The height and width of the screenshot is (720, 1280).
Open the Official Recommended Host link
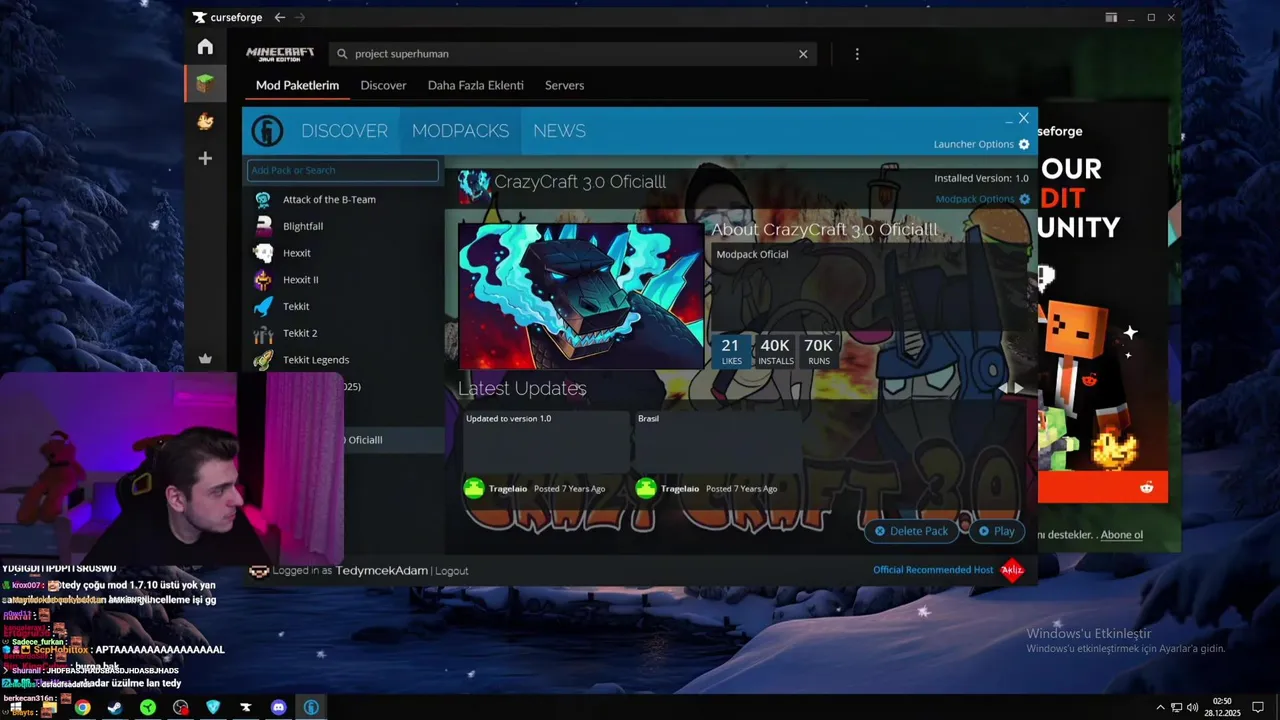point(933,570)
